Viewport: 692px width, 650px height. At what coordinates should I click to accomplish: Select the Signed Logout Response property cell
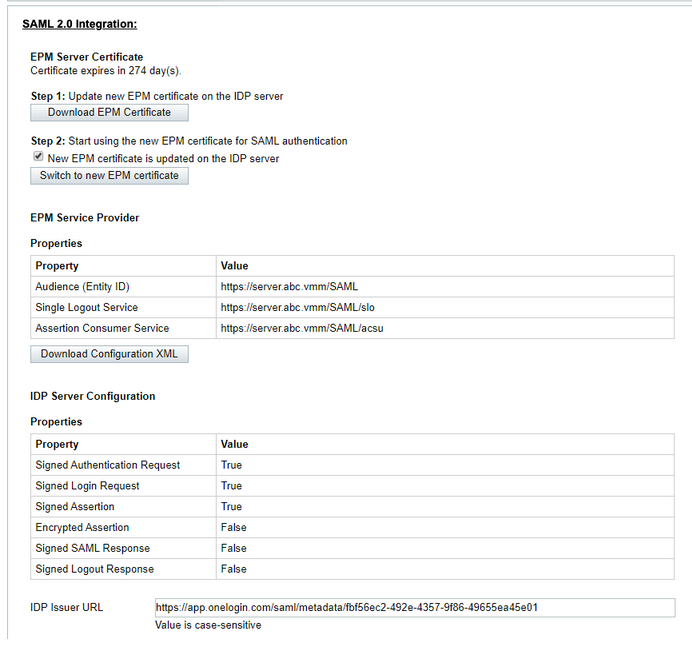[x=95, y=570]
